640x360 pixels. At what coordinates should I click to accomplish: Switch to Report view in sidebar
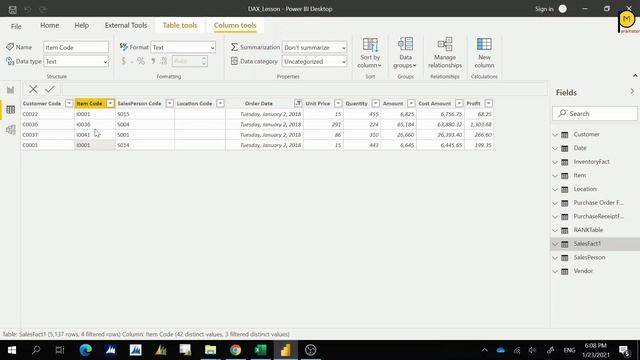tap(11, 90)
